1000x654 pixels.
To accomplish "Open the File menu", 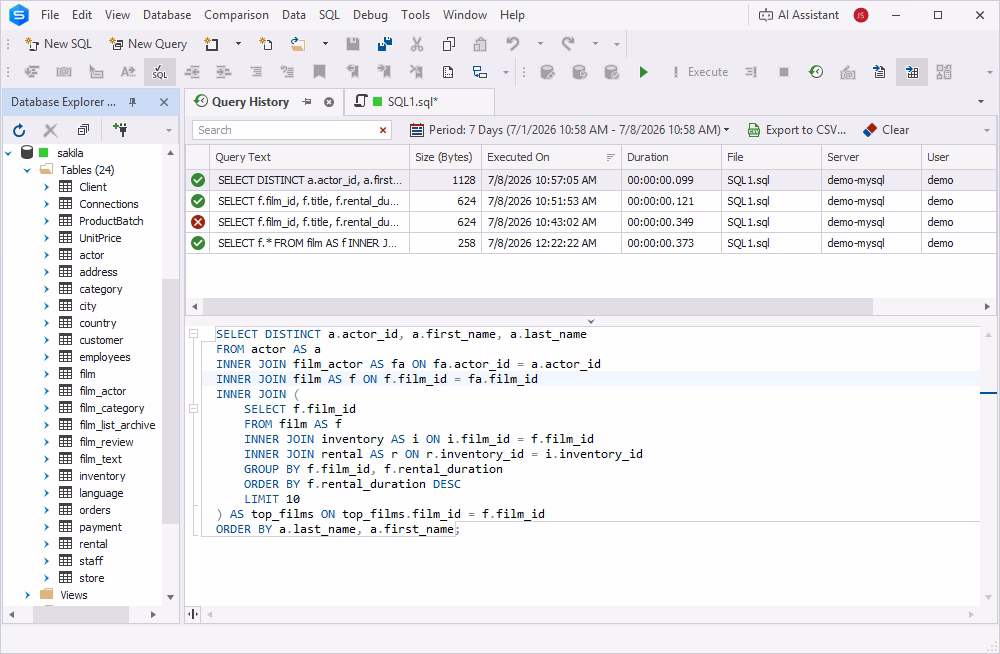I will click(x=50, y=15).
